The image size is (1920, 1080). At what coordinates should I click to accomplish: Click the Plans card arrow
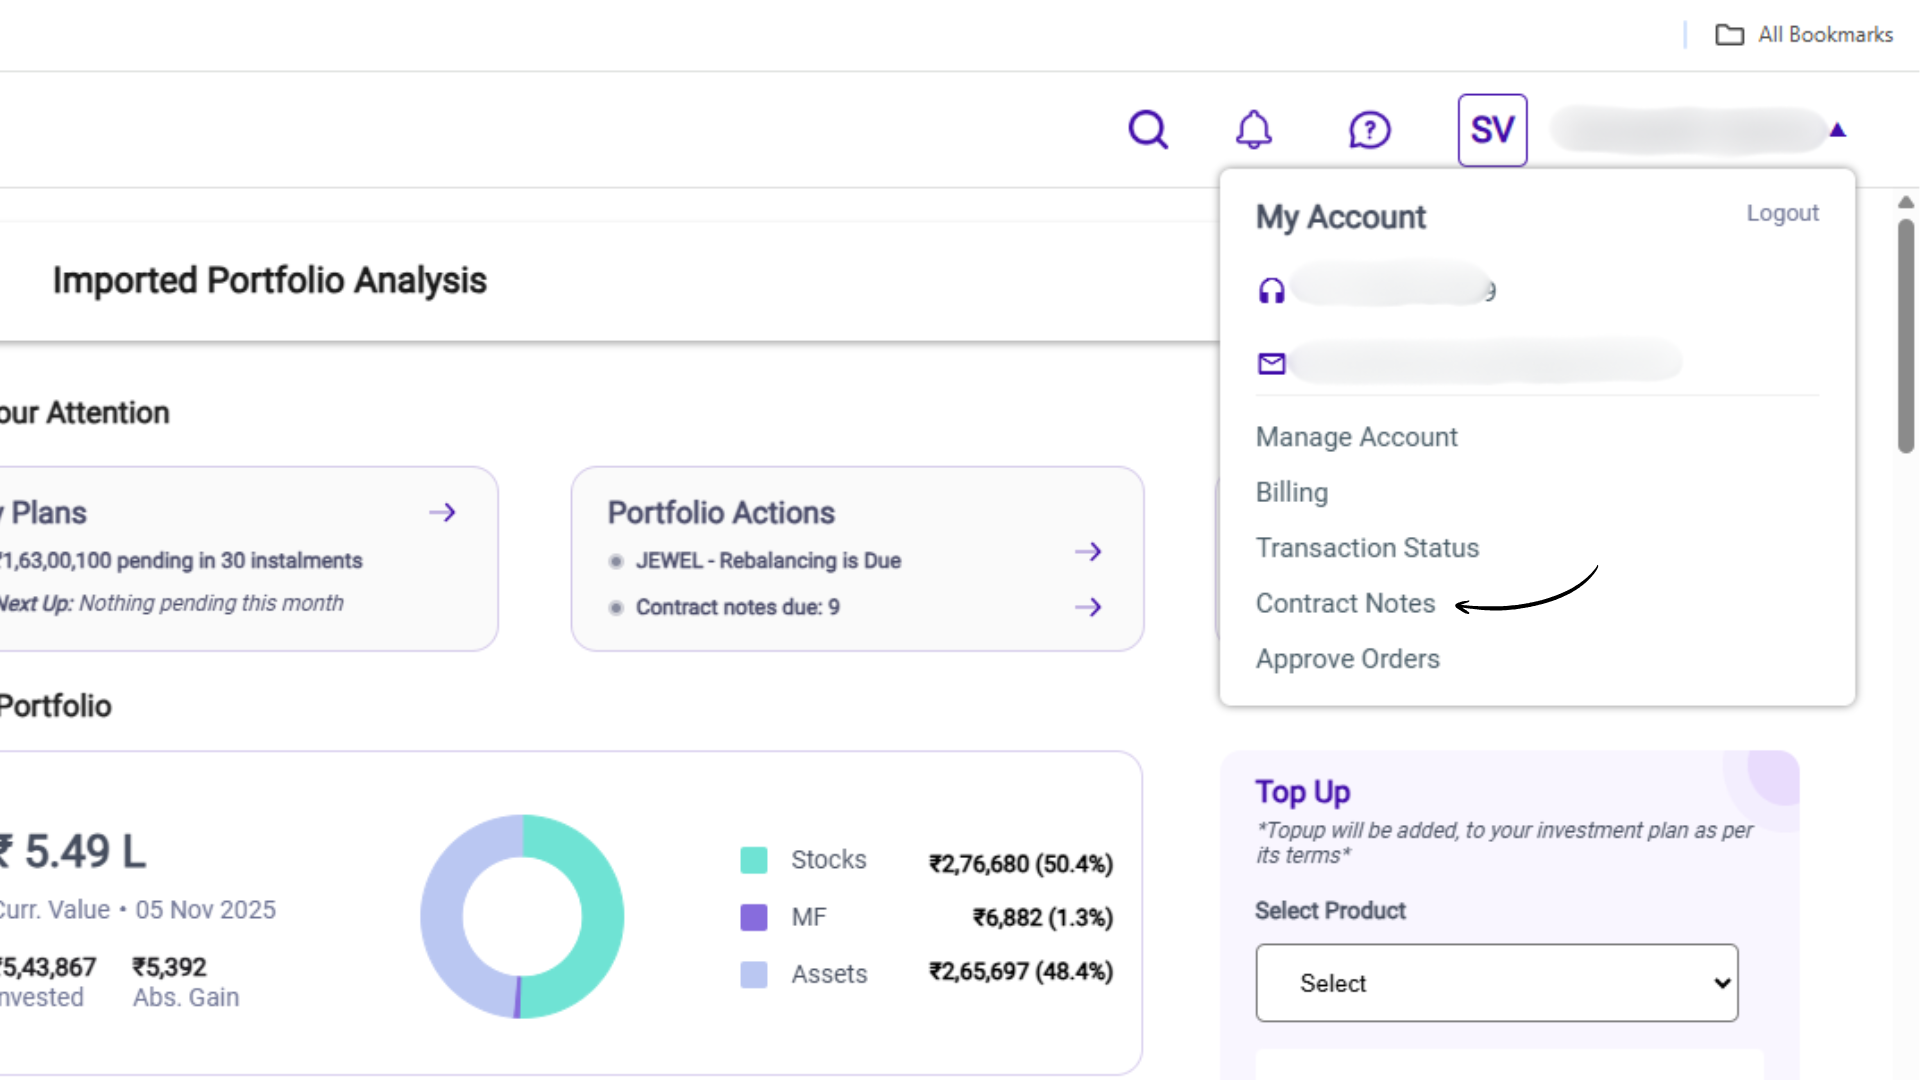pos(442,513)
